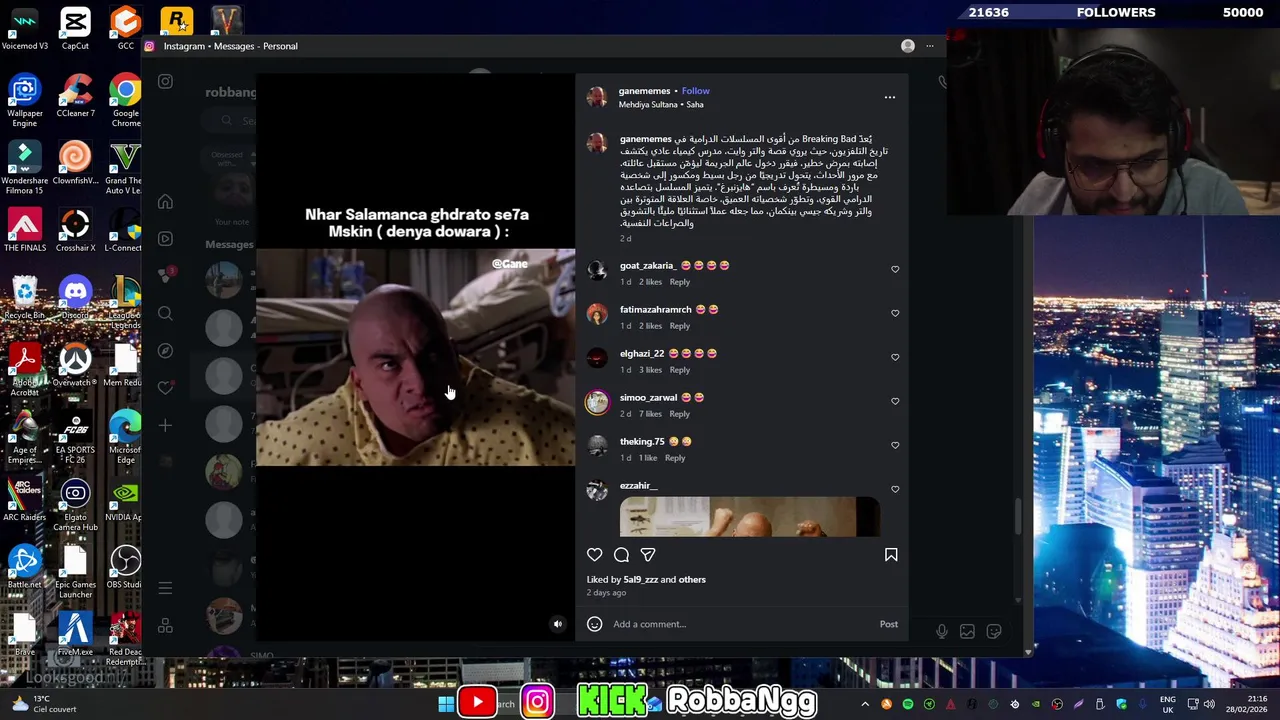This screenshot has height=720, width=1280.
Task: Share the post with the paper plane icon
Action: (648, 555)
